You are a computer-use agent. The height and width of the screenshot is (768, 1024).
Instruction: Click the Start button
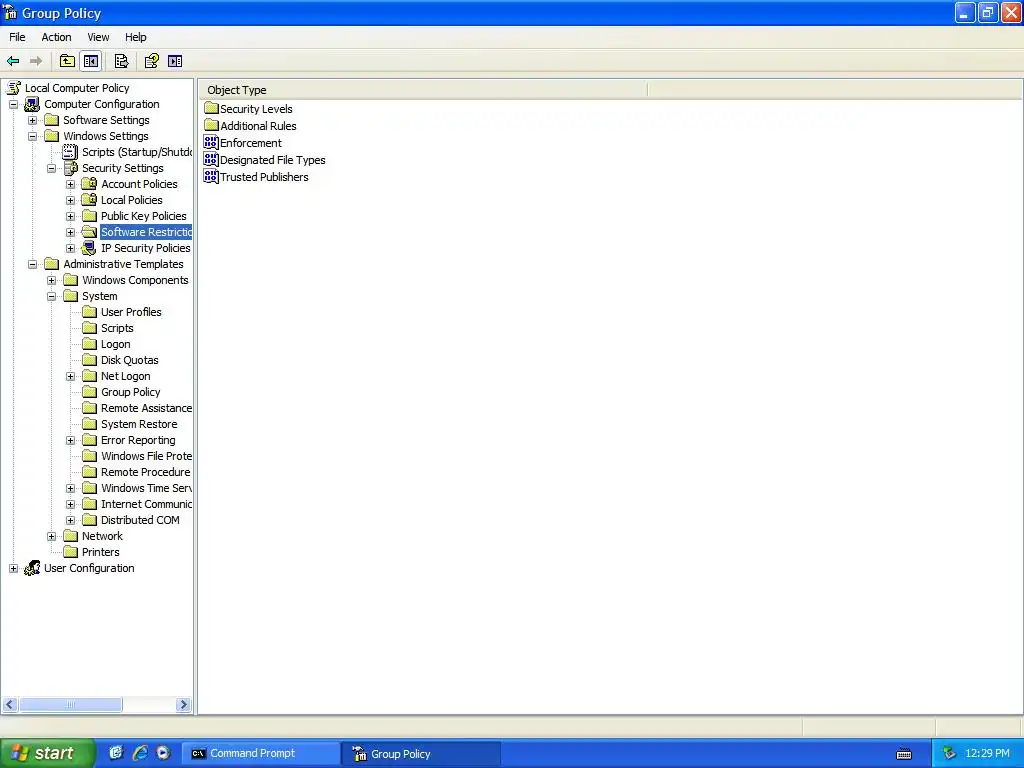click(48, 753)
